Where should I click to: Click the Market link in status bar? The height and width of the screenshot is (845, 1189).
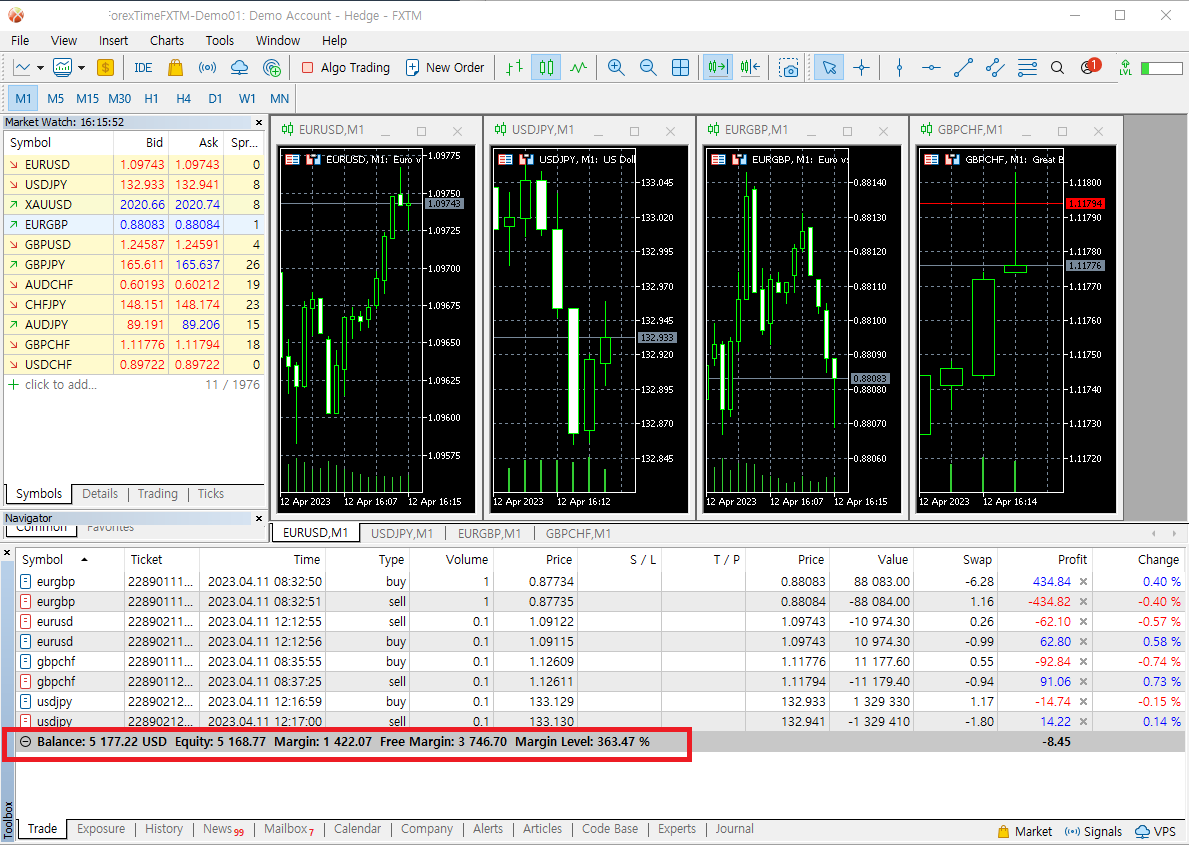1024,831
